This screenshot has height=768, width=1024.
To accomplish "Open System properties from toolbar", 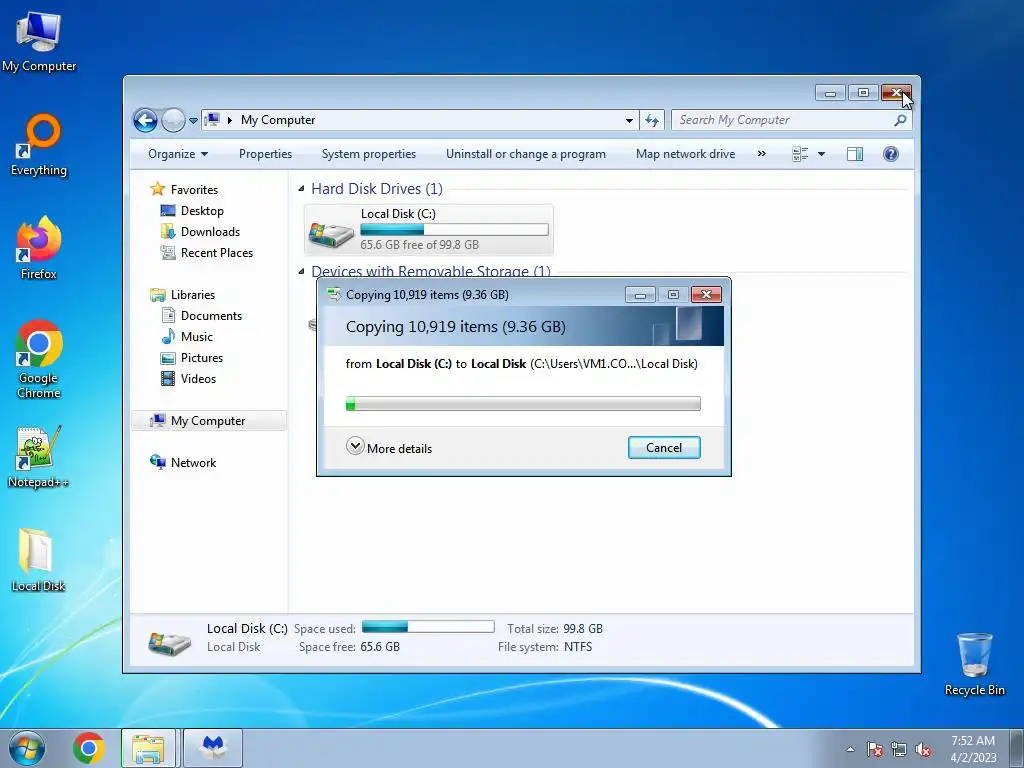I will (368, 154).
